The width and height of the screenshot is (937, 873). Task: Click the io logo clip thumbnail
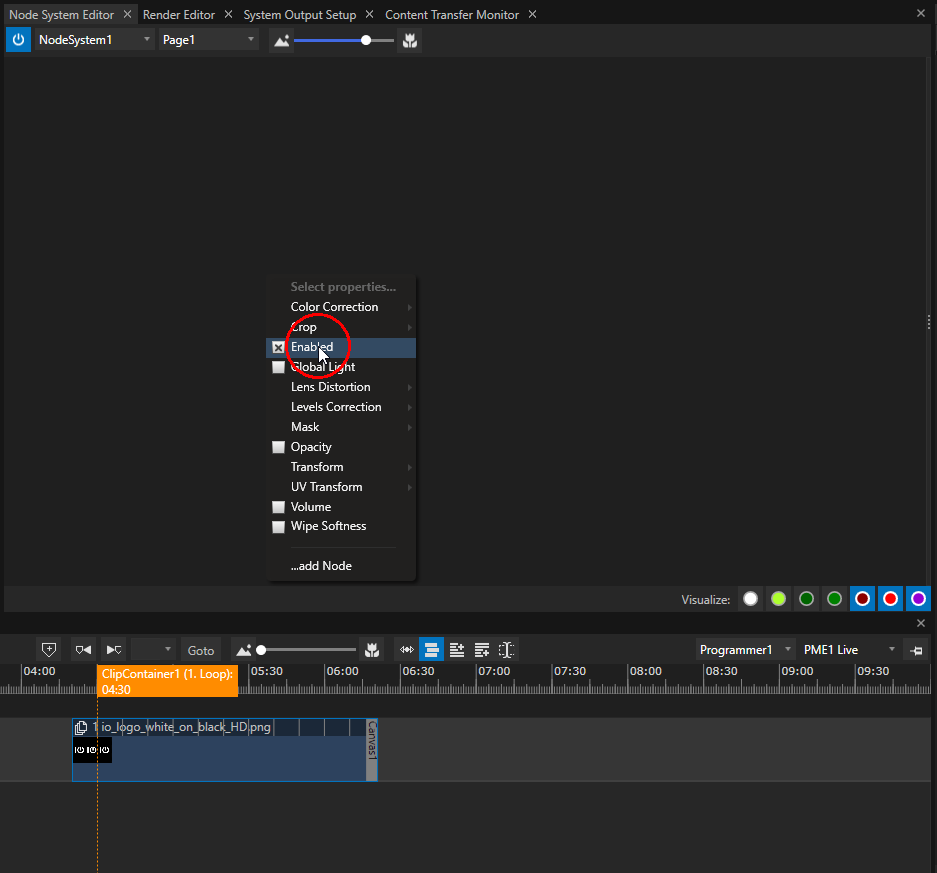coord(92,749)
